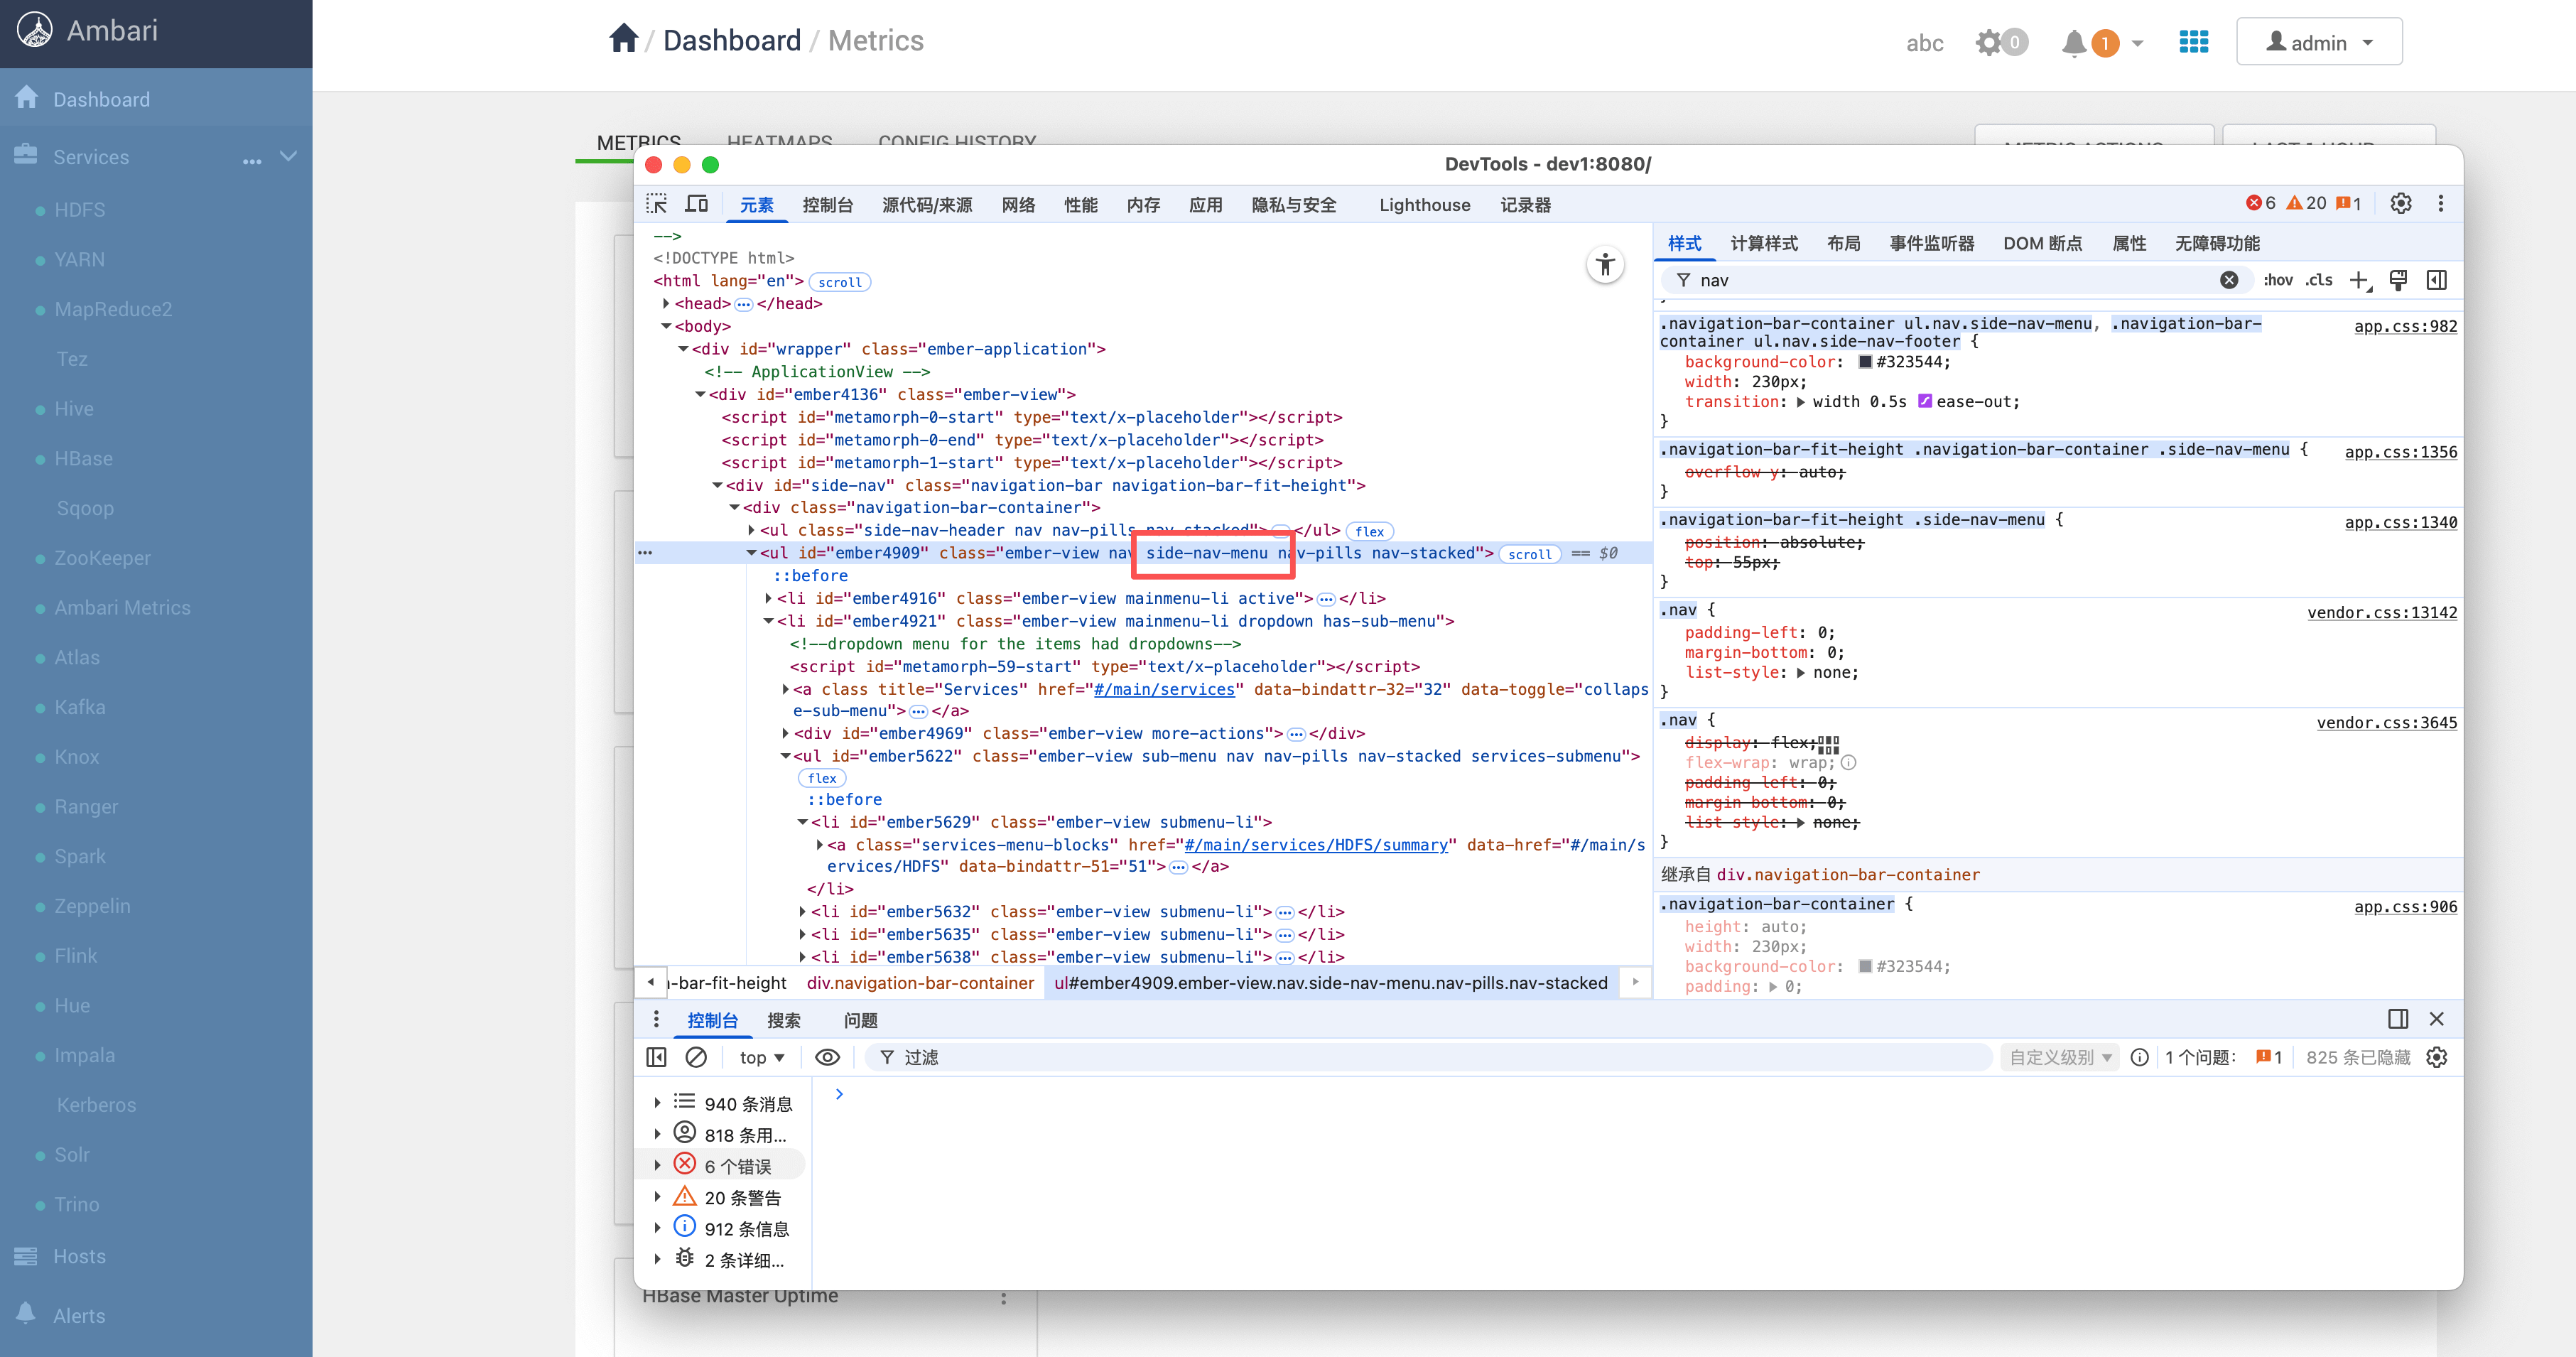2576x1357 pixels.
Task: Click the alerts bell icon
Action: click(x=2074, y=43)
